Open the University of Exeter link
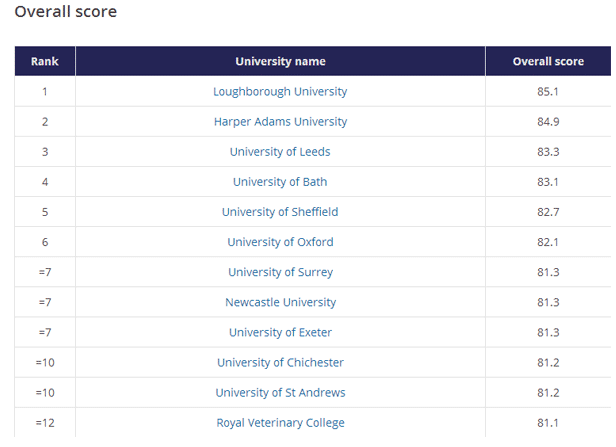 280,332
